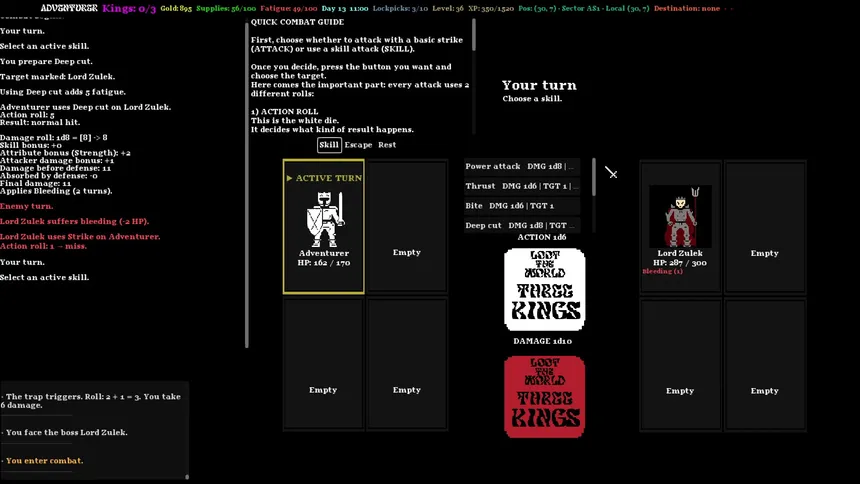Image resolution: width=860 pixels, height=484 pixels.
Task: Click the skill list scrollbar
Action: (x=594, y=178)
